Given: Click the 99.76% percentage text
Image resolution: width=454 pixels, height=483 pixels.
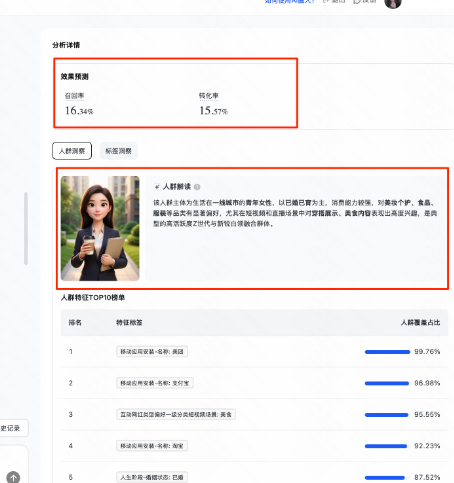Looking at the screenshot, I should pyautogui.click(x=427, y=352).
